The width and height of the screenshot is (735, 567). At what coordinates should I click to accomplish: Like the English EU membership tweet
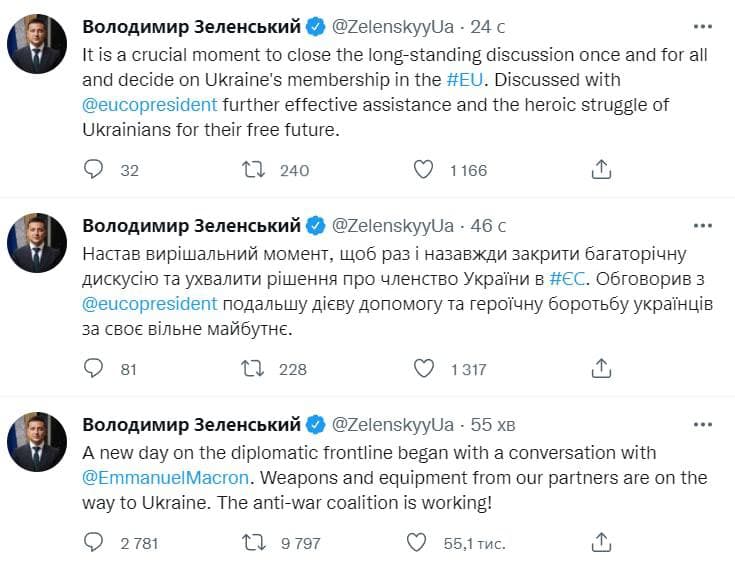(x=423, y=169)
